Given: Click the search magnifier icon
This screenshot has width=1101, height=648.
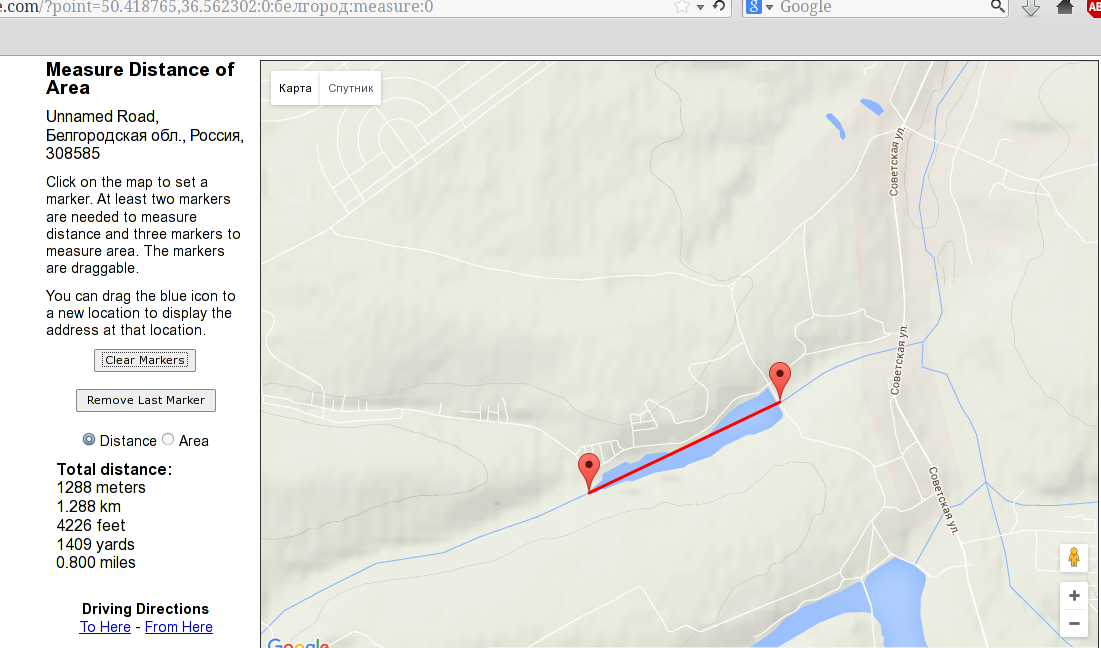Looking at the screenshot, I should pyautogui.click(x=997, y=7).
